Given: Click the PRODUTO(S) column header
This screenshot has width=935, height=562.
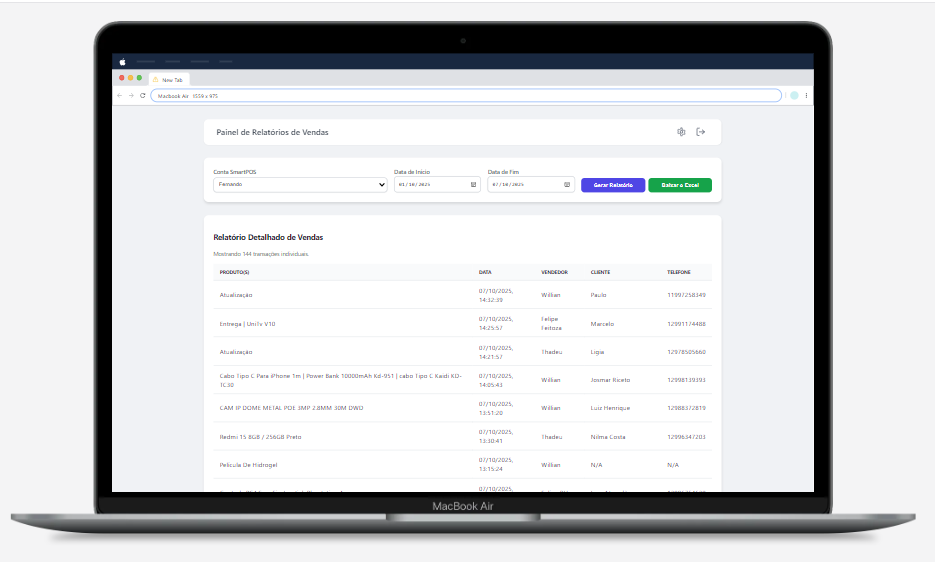Looking at the screenshot, I should coord(234,272).
